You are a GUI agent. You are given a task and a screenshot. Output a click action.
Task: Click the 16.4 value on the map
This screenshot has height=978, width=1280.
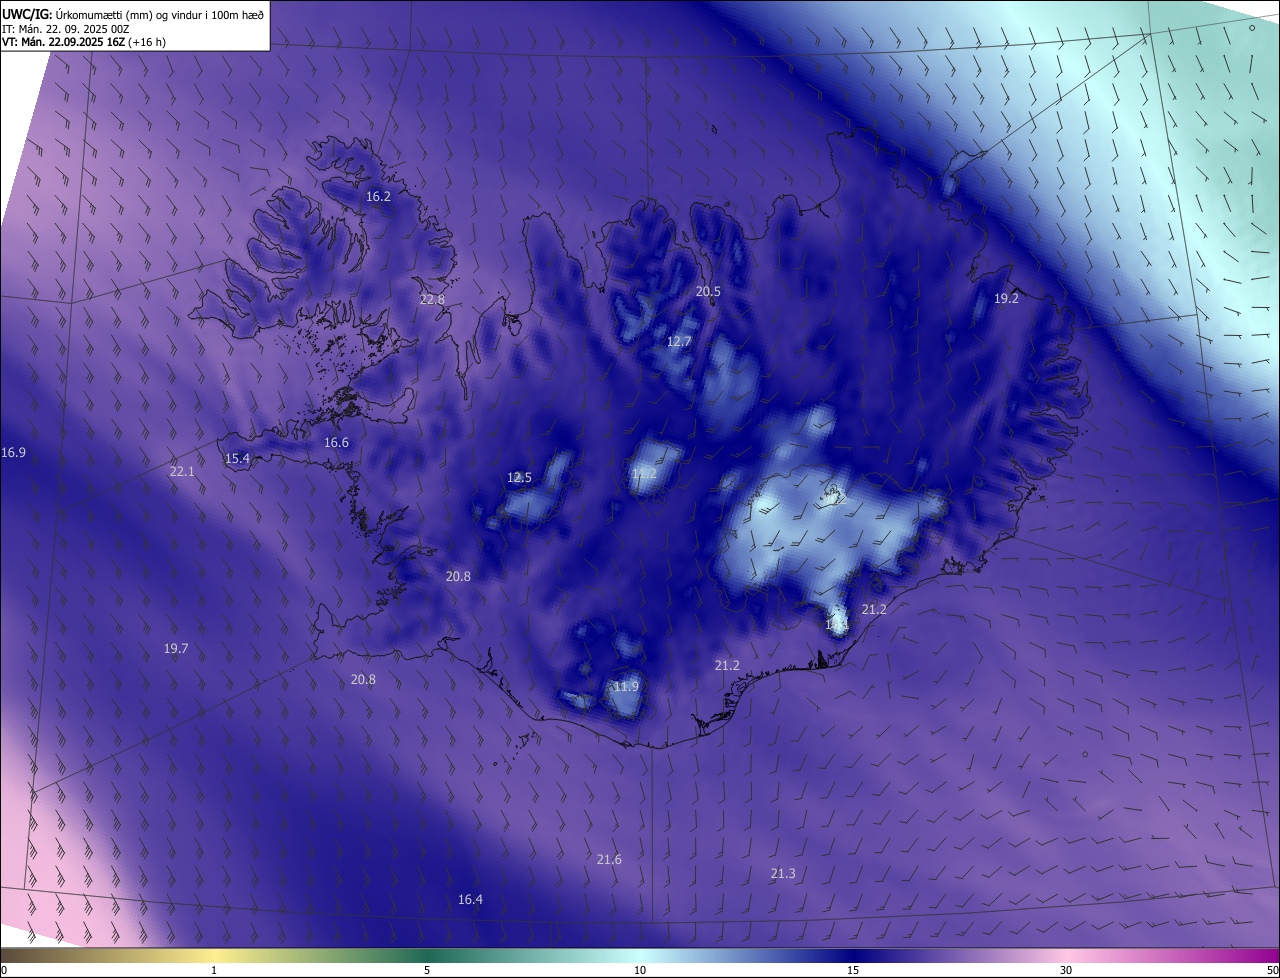[470, 900]
